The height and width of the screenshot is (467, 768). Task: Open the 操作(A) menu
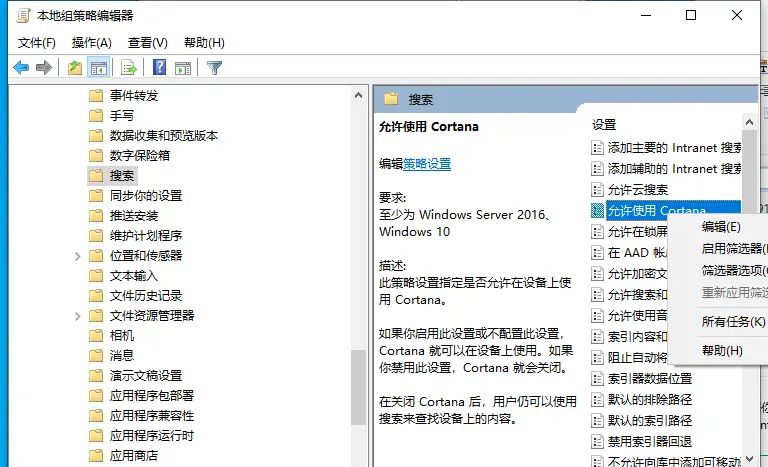[x=92, y=43]
